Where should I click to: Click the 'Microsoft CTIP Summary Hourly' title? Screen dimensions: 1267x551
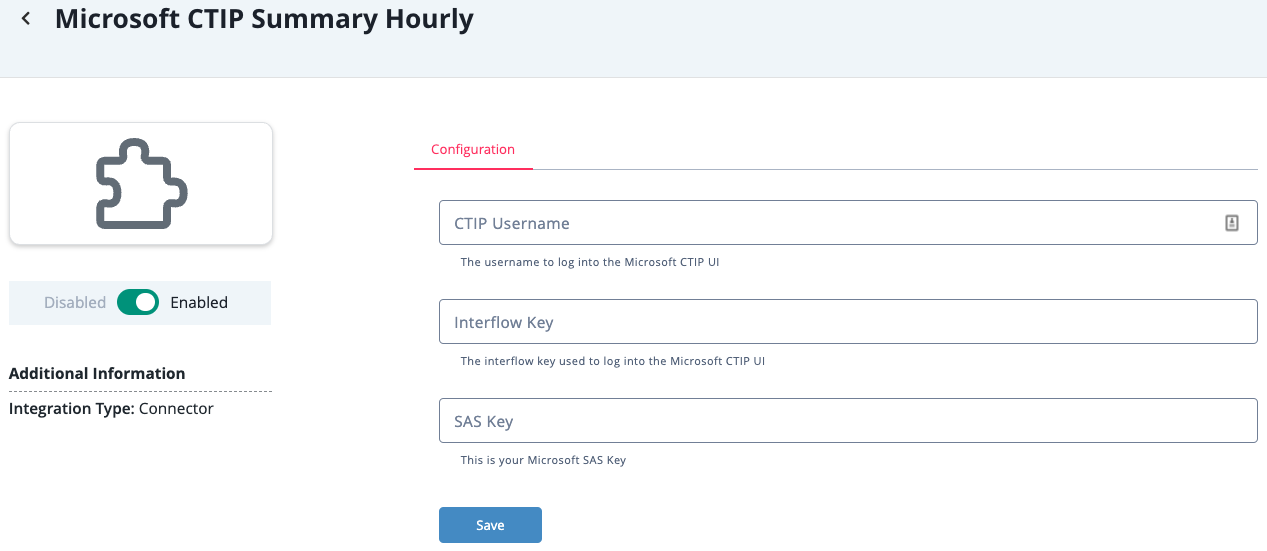click(264, 18)
